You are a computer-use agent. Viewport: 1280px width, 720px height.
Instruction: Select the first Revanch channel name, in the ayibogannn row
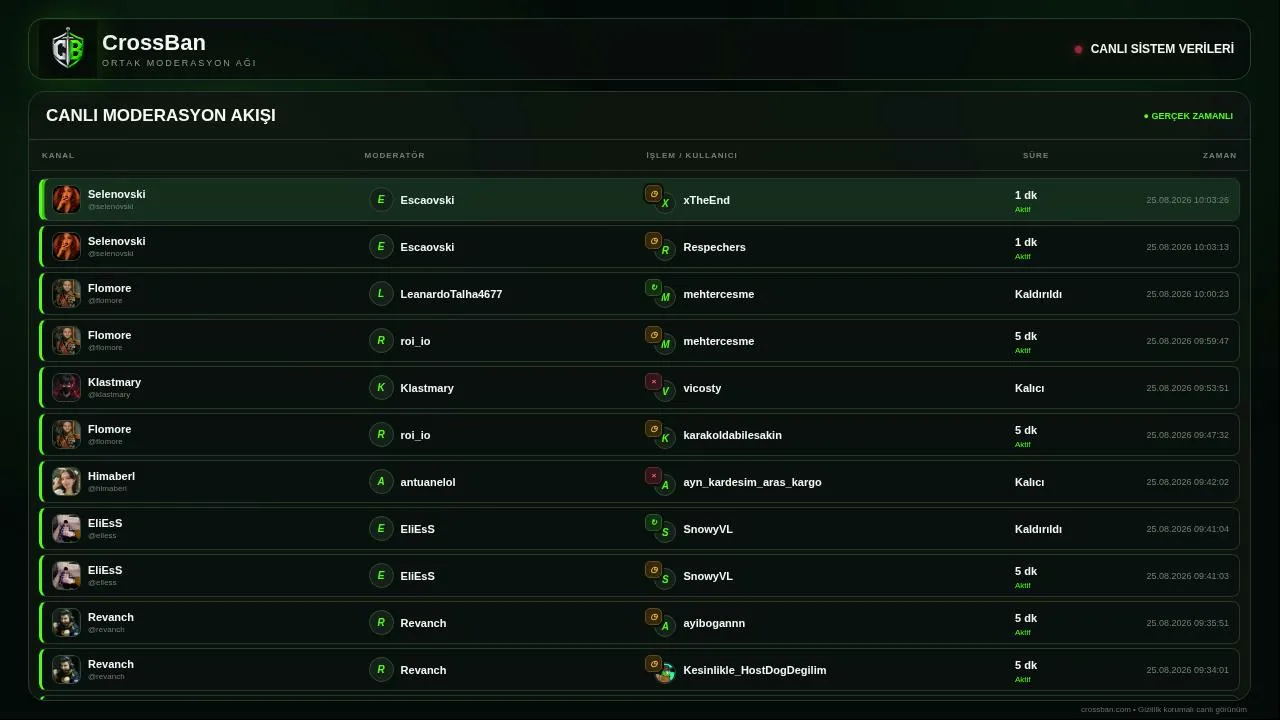point(111,617)
